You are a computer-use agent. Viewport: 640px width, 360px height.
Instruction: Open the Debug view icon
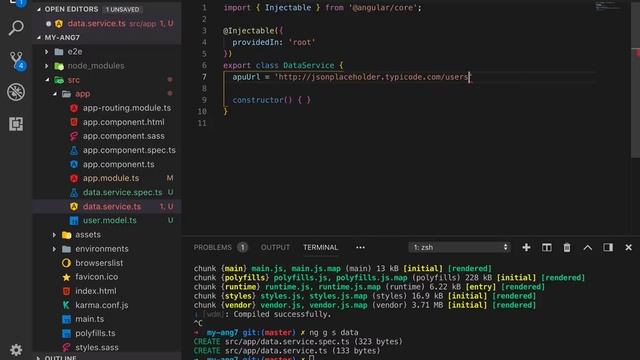(x=16, y=92)
